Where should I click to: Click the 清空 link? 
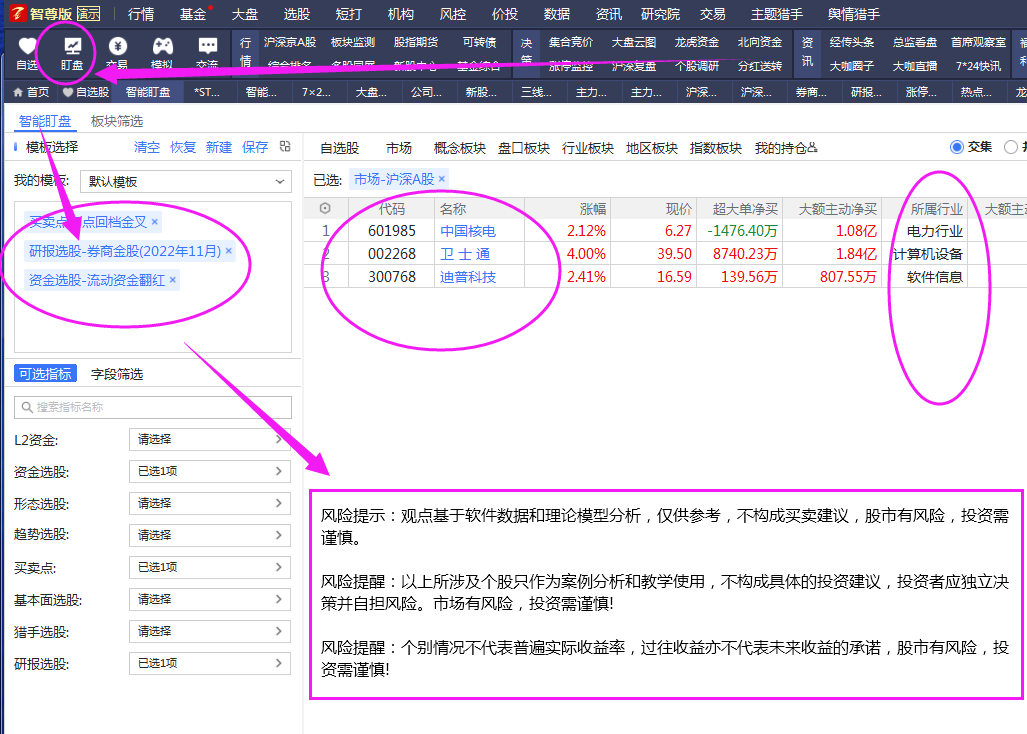(147, 147)
